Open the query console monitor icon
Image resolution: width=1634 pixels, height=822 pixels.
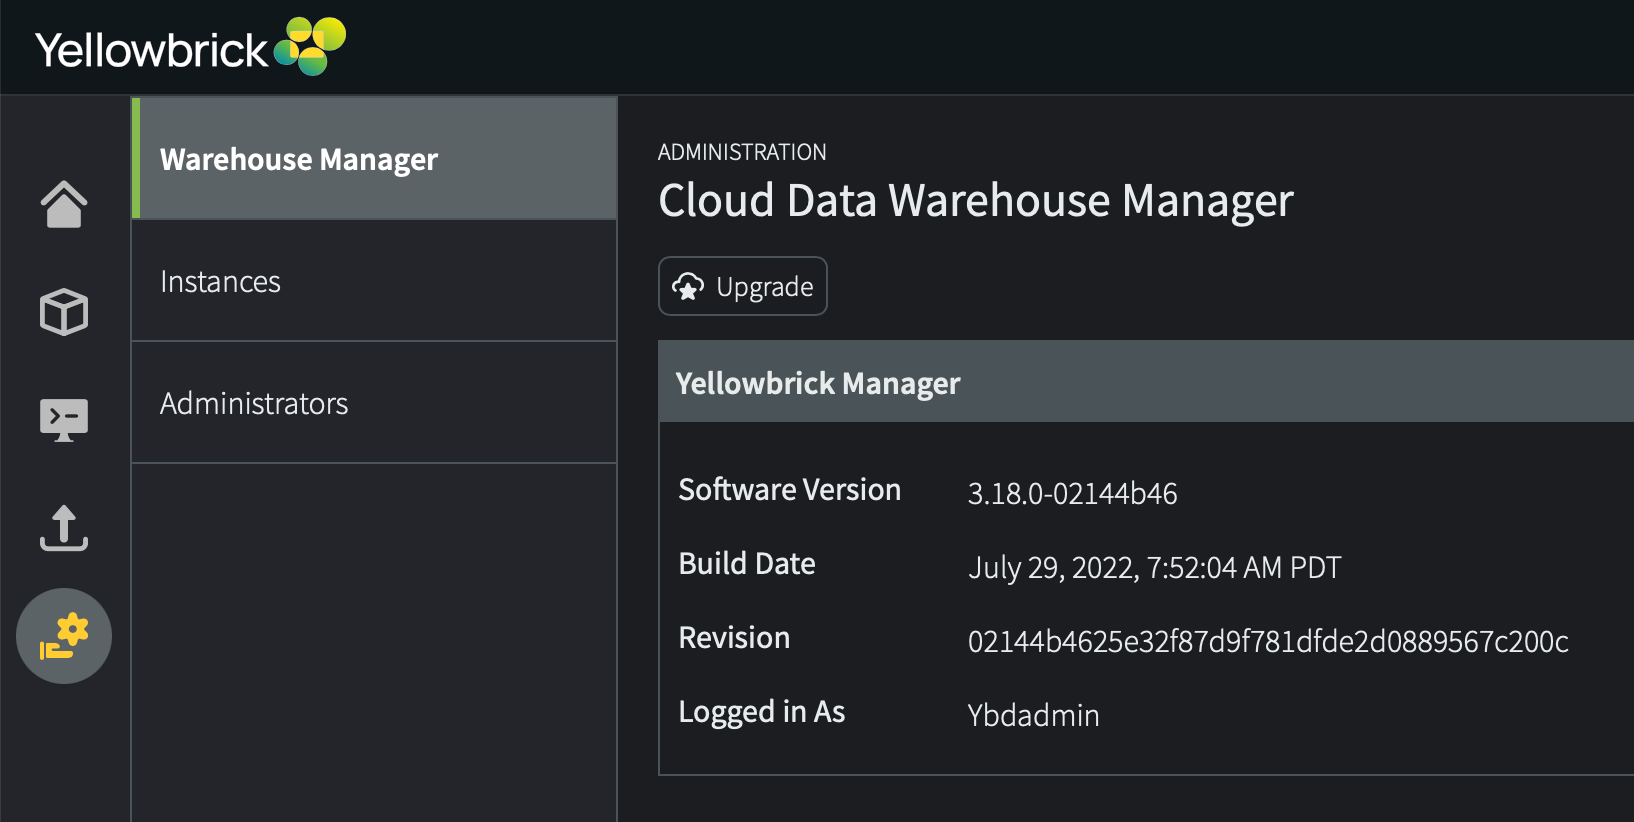[x=64, y=420]
